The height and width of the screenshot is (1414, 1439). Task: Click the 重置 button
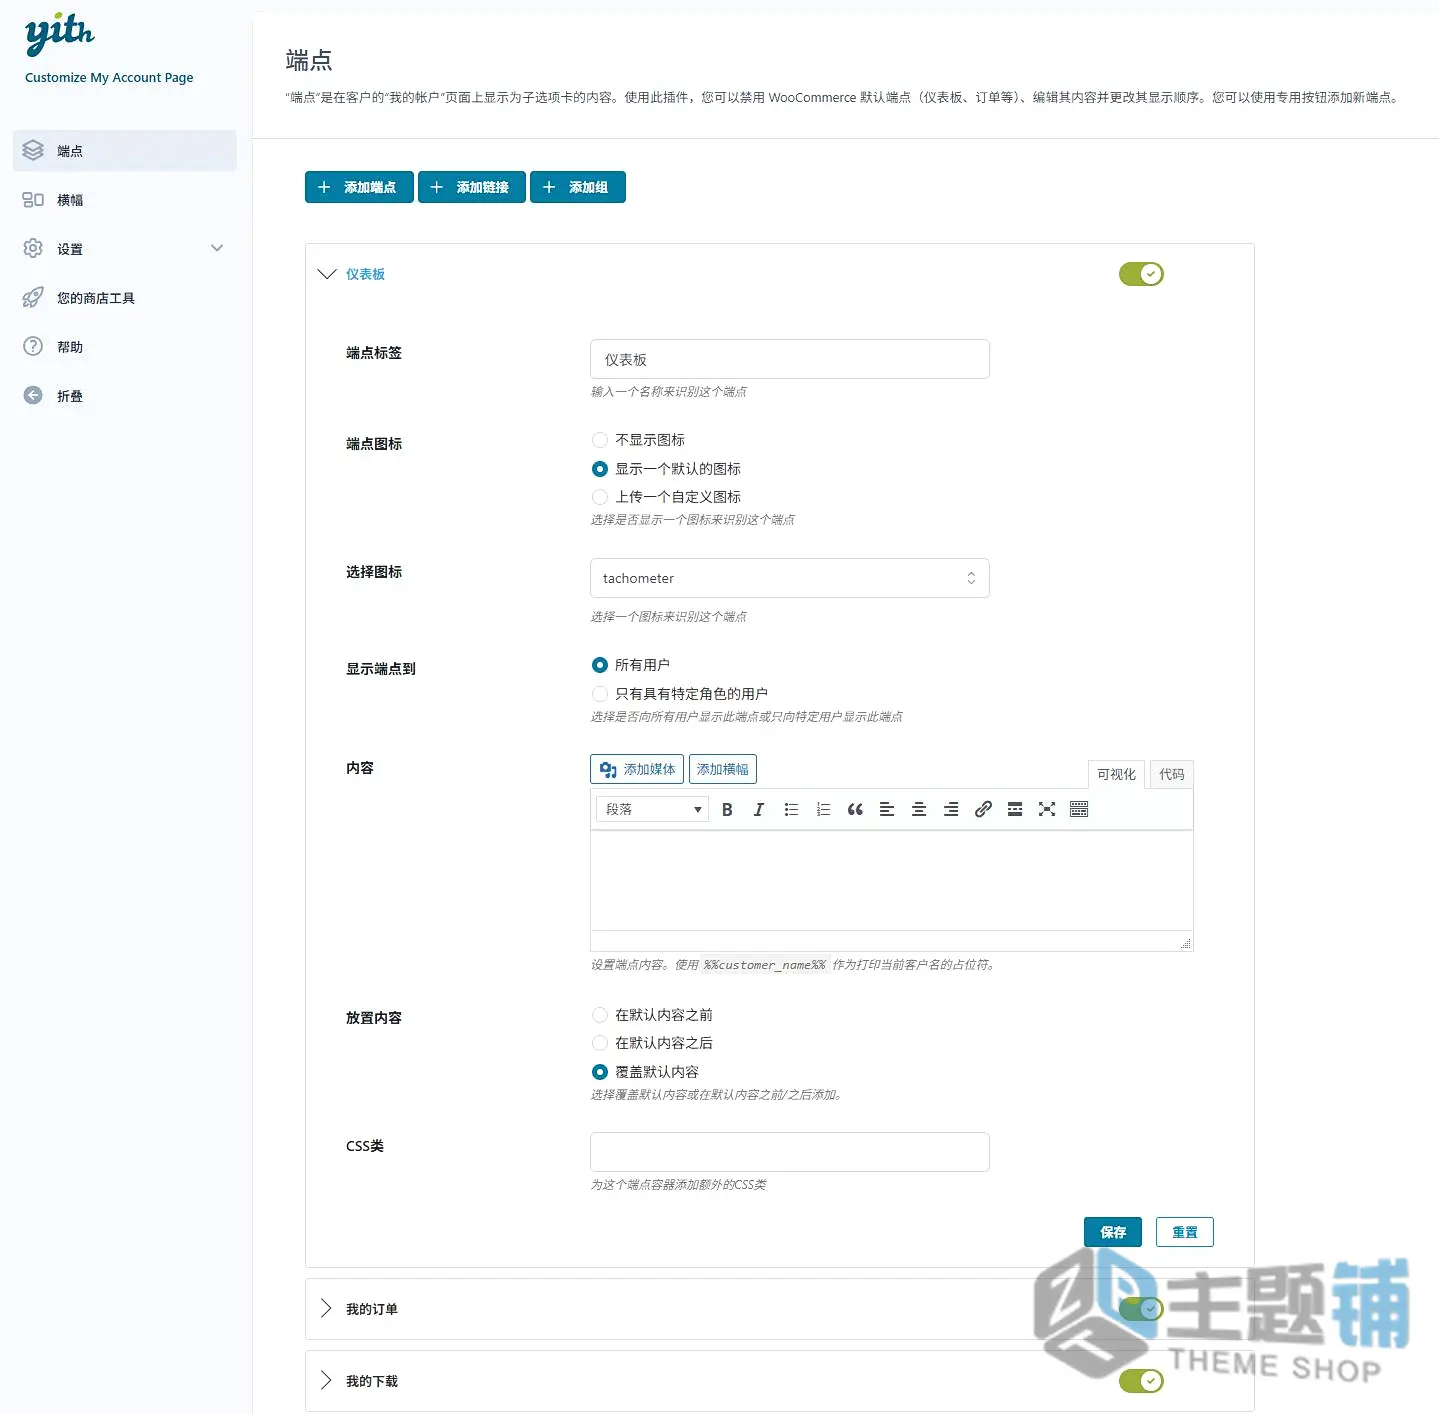[x=1185, y=1232]
